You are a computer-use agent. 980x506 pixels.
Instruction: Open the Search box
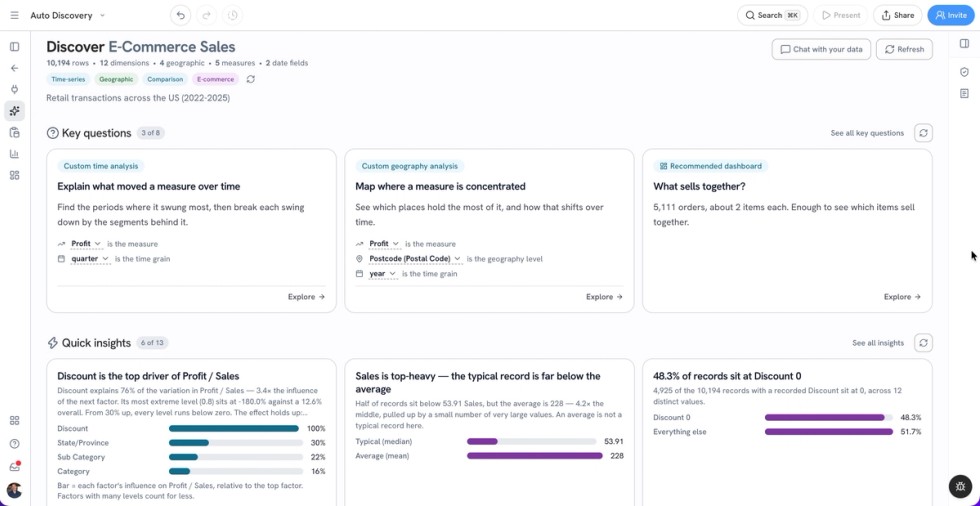click(x=772, y=15)
